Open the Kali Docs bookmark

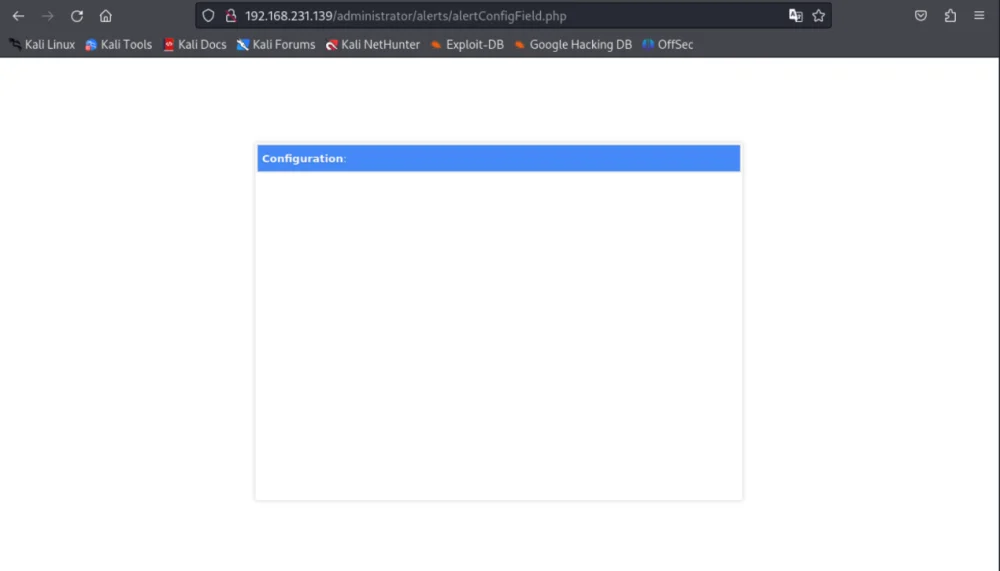pos(195,45)
